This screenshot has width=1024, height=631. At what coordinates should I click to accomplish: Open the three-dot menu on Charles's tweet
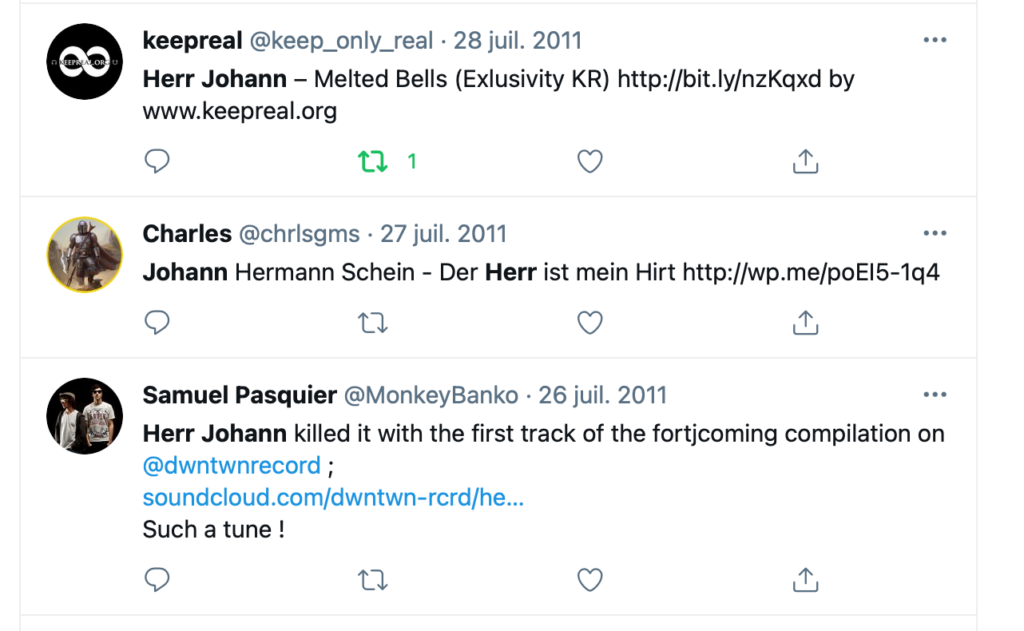935,233
